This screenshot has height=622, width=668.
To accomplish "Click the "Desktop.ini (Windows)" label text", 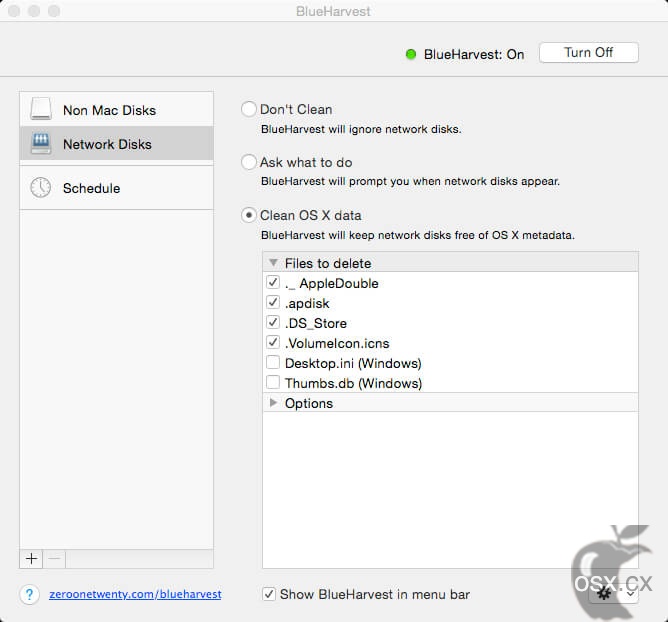I will point(353,363).
